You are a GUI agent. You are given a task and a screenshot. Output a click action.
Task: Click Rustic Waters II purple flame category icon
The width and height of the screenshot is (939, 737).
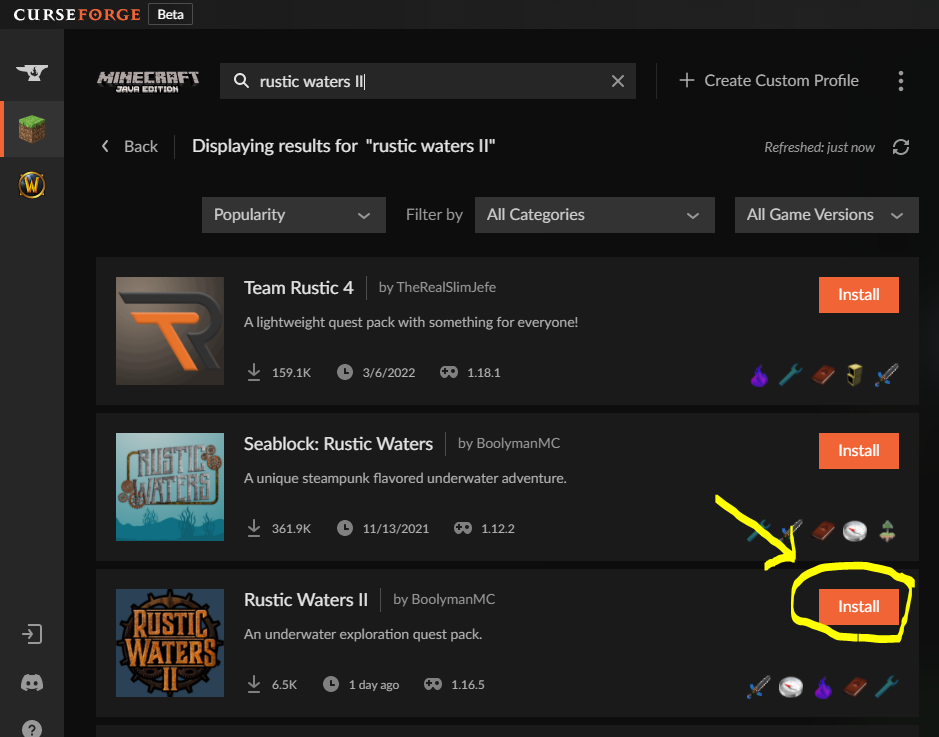pyautogui.click(x=823, y=687)
